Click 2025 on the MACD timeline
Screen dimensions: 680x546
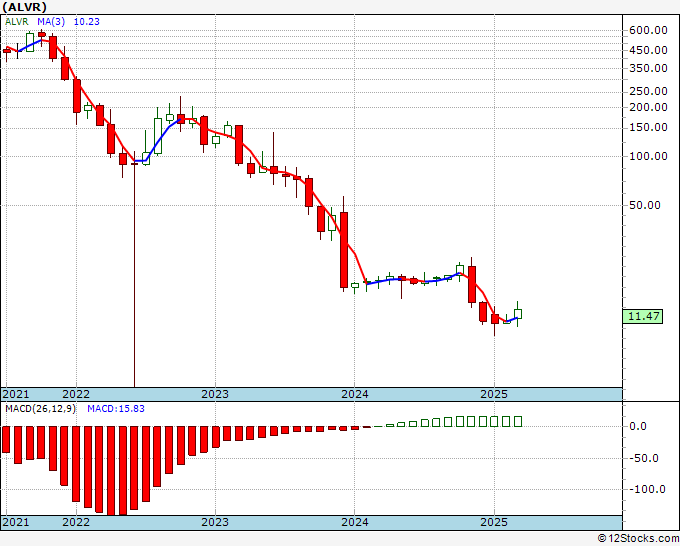494,522
